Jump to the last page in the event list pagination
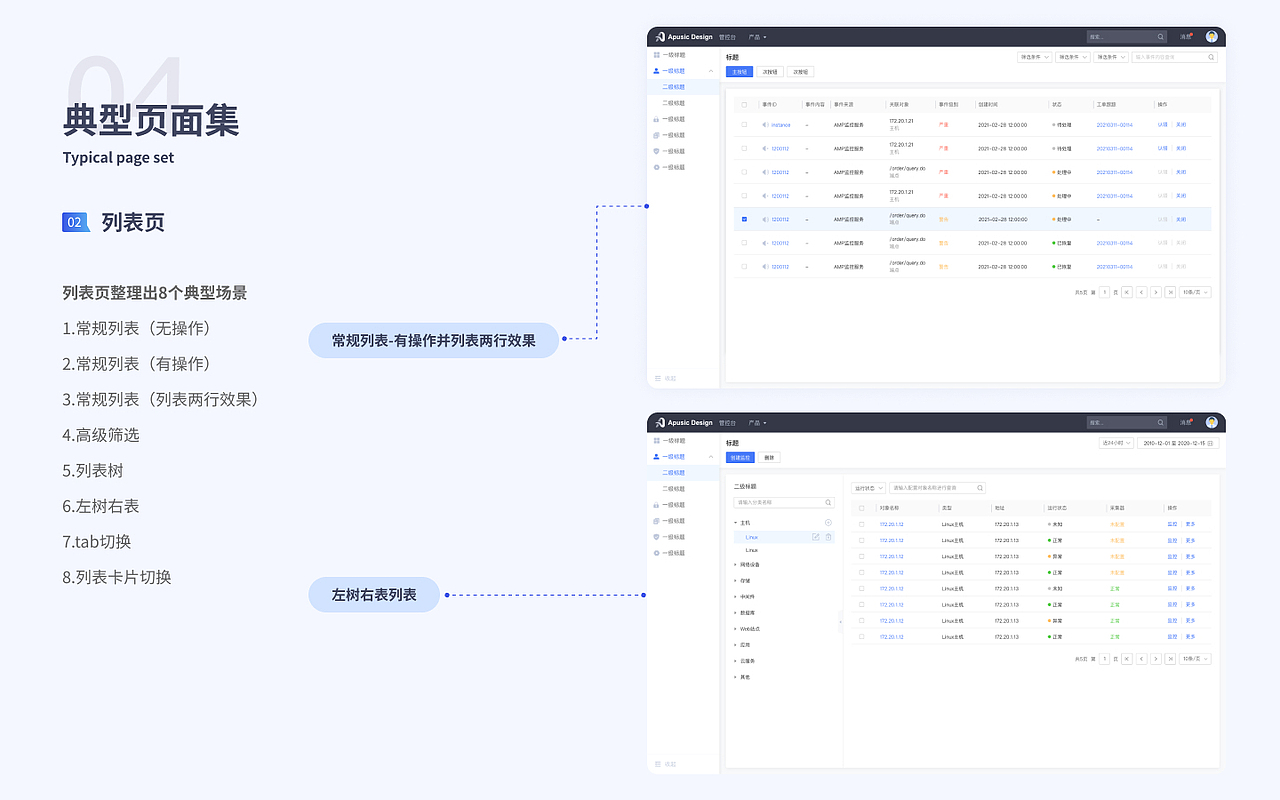Screen dimensions: 1280x800 (1170, 292)
